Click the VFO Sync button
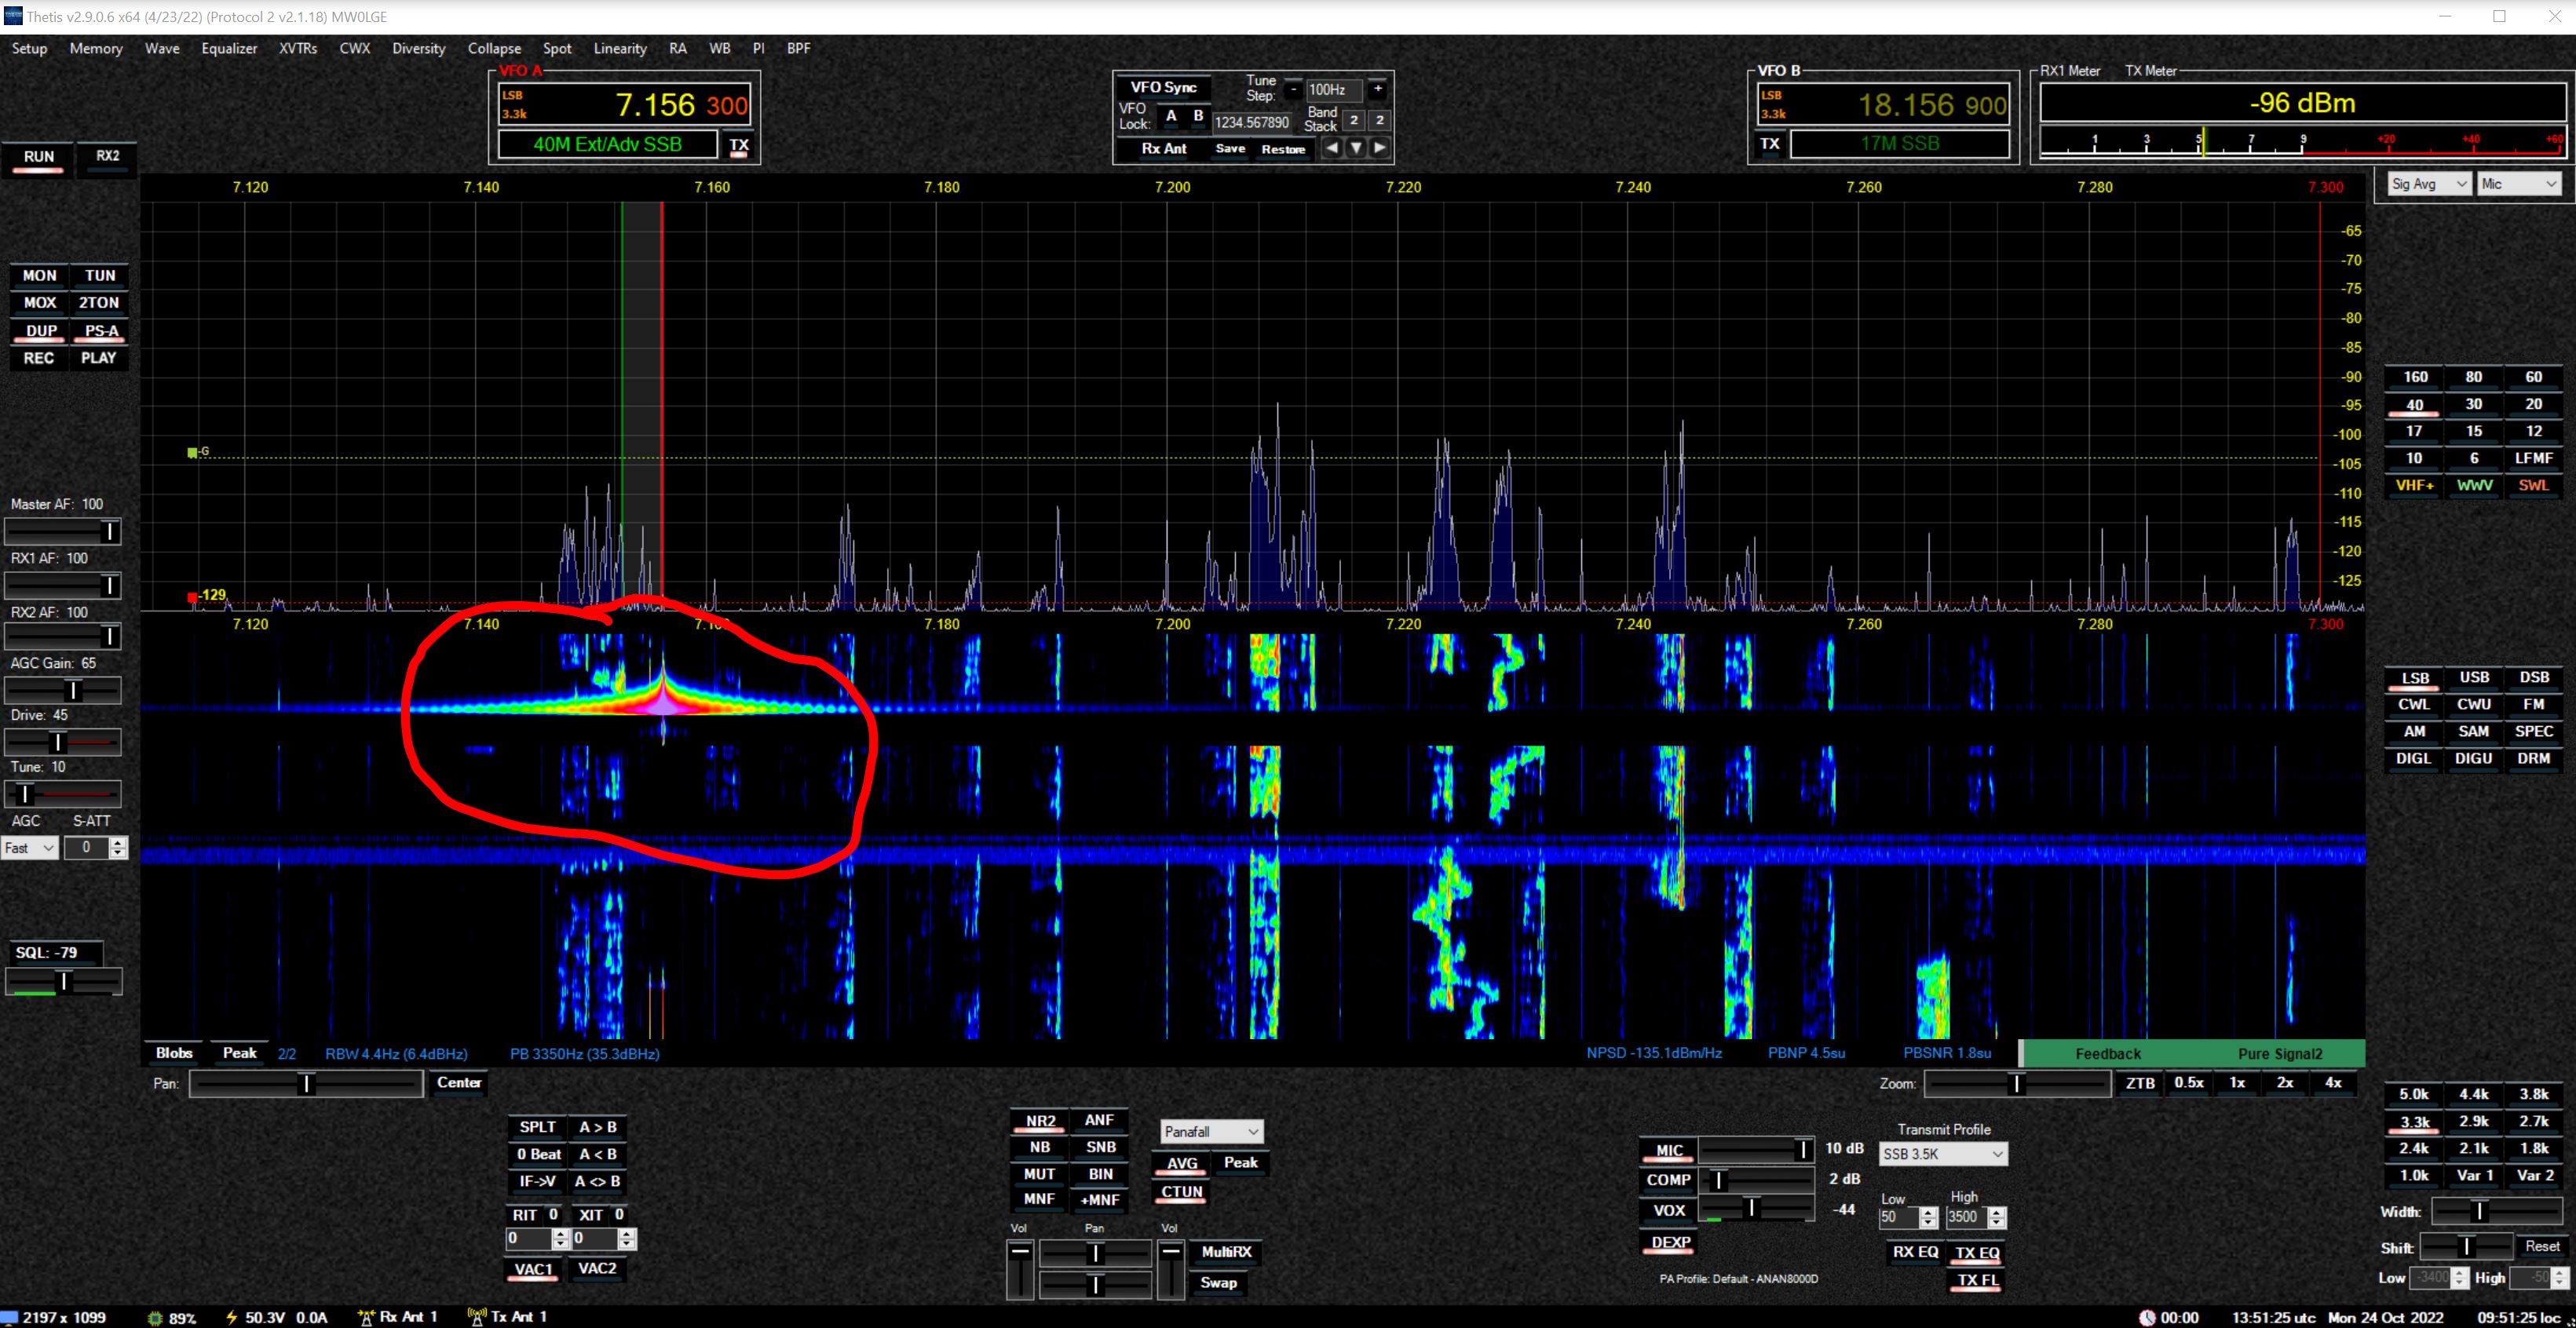Image resolution: width=2576 pixels, height=1328 pixels. [x=1163, y=87]
